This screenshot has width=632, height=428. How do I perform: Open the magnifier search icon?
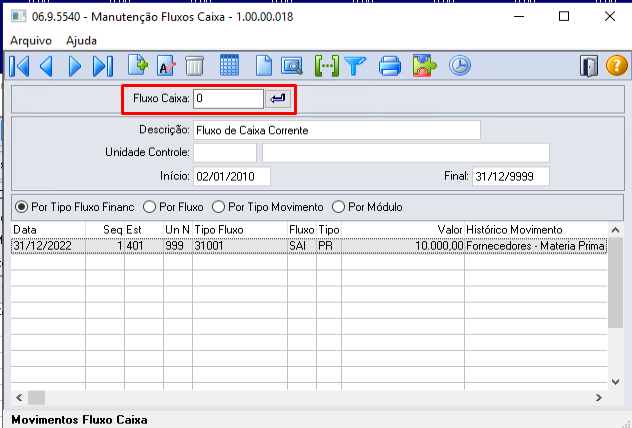click(x=292, y=66)
